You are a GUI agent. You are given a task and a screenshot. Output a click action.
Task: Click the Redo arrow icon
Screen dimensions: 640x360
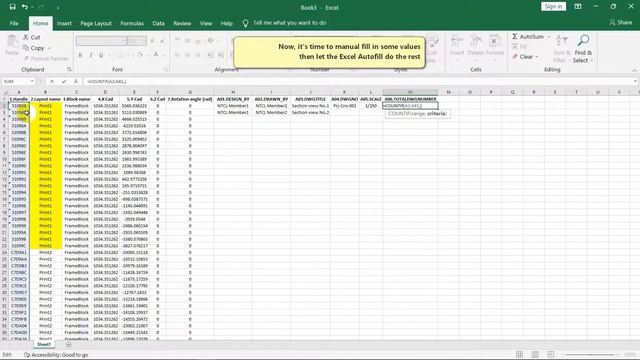pos(41,7)
